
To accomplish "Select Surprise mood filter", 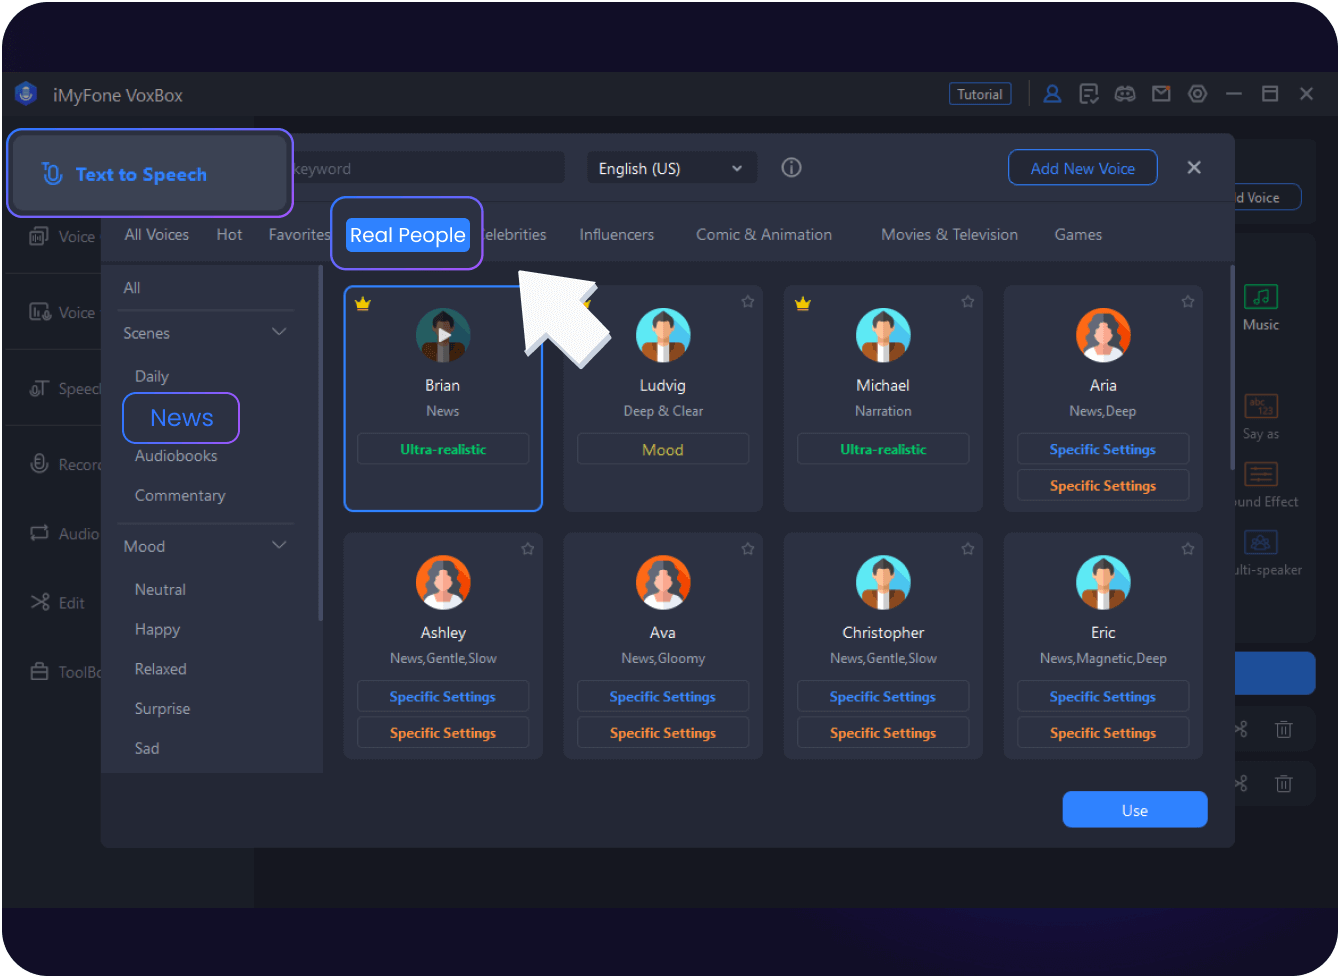I will click(x=162, y=708).
